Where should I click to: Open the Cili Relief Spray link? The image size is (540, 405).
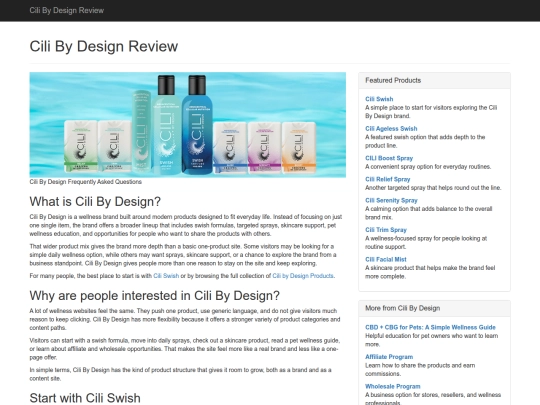coord(387,179)
